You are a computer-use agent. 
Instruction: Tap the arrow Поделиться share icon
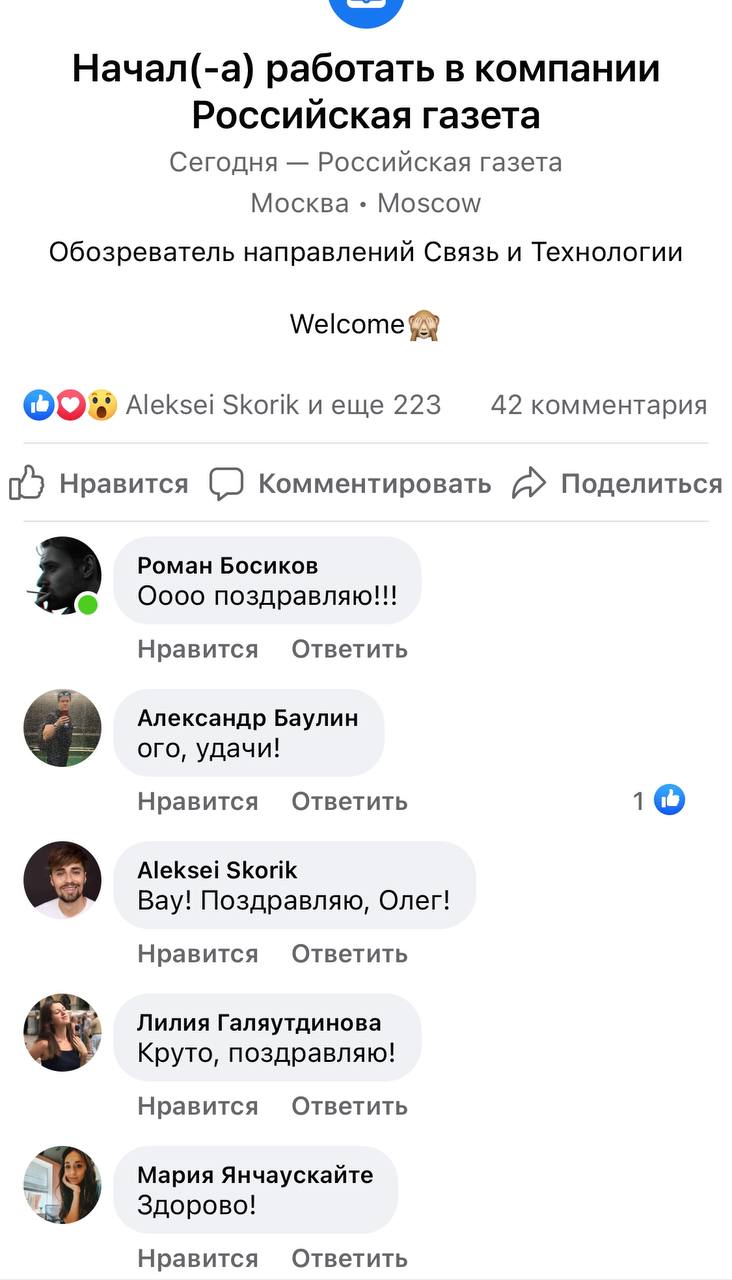tap(528, 484)
